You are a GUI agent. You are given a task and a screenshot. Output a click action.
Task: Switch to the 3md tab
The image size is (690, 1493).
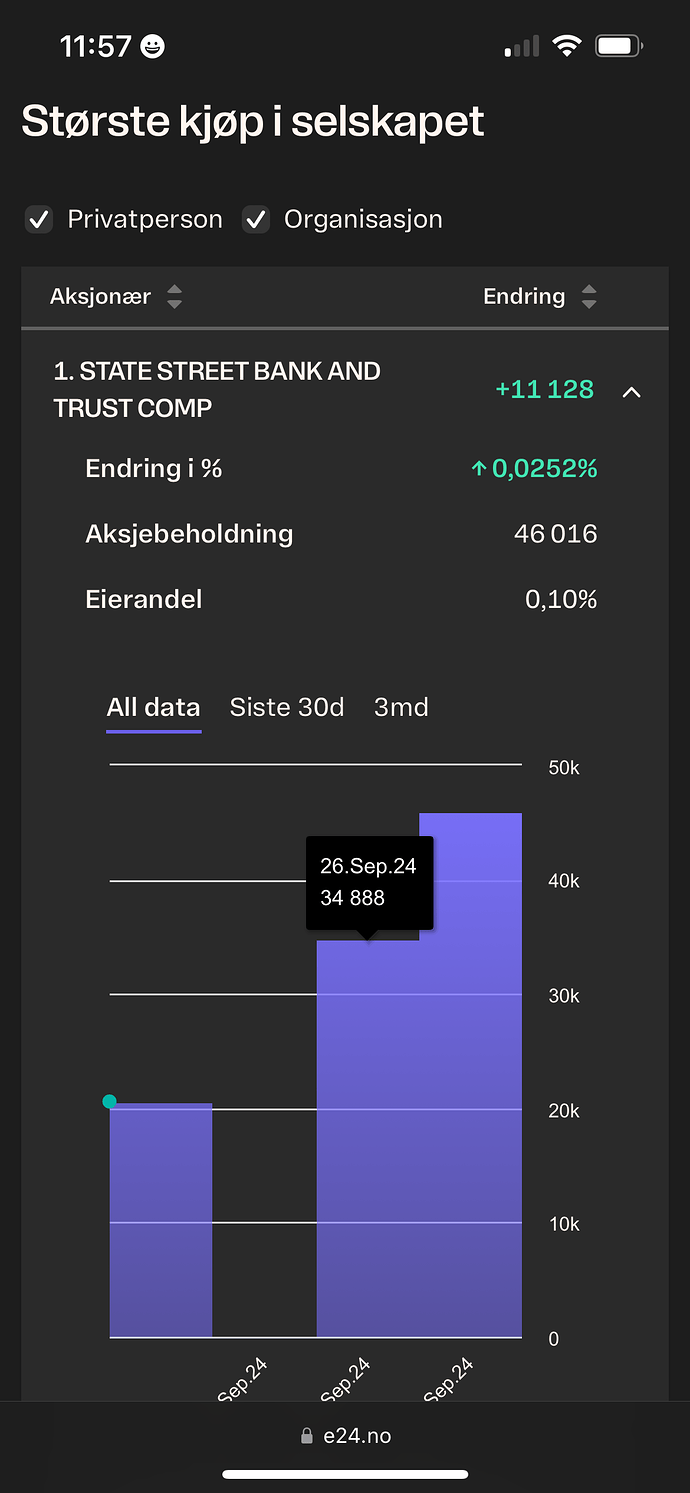click(401, 707)
